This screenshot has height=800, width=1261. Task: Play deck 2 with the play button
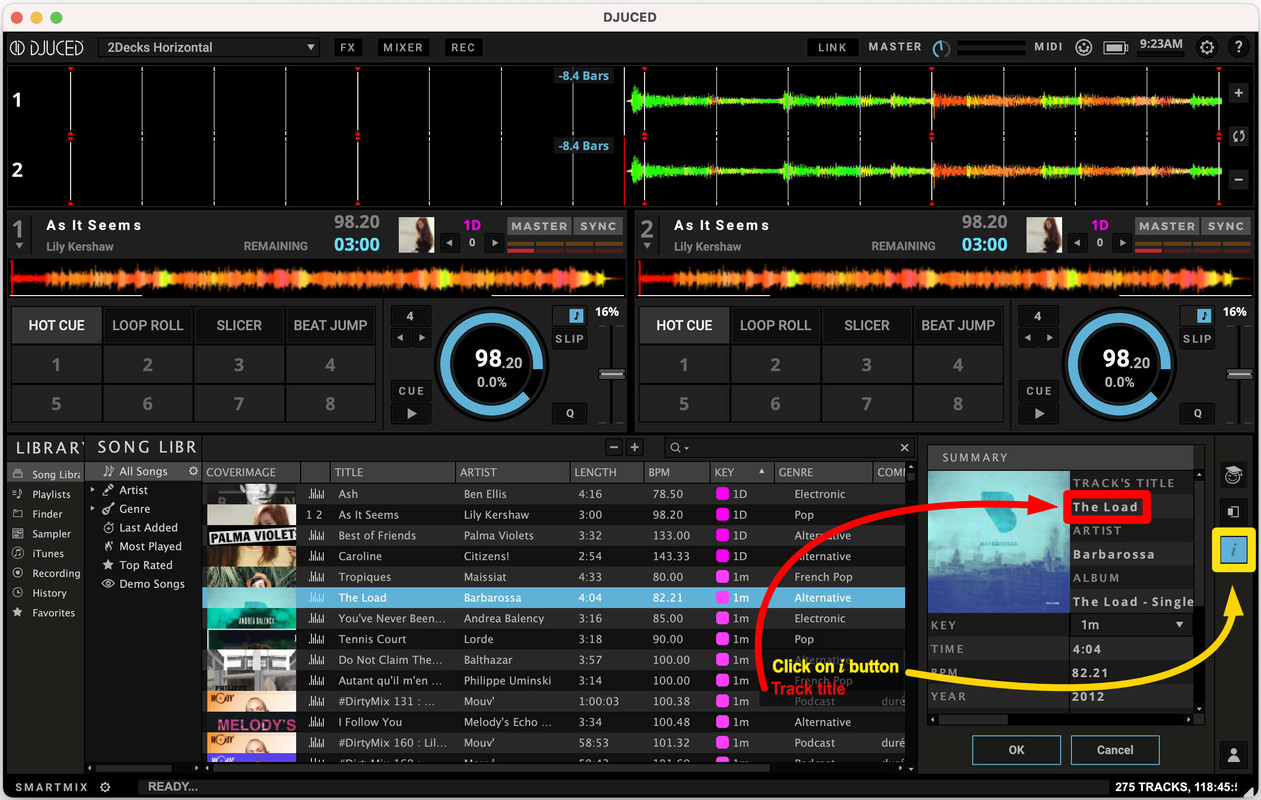pyautogui.click(x=1039, y=413)
